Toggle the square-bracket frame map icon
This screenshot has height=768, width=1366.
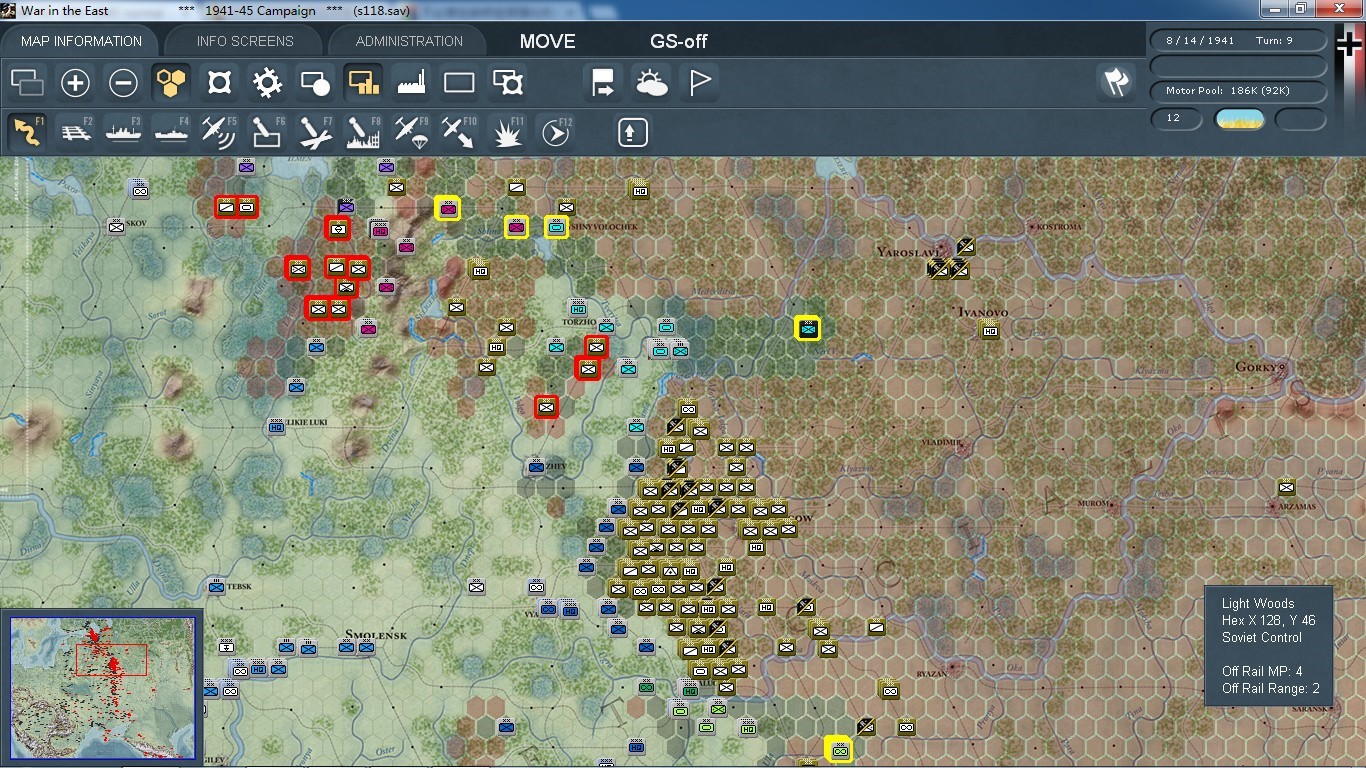point(219,83)
